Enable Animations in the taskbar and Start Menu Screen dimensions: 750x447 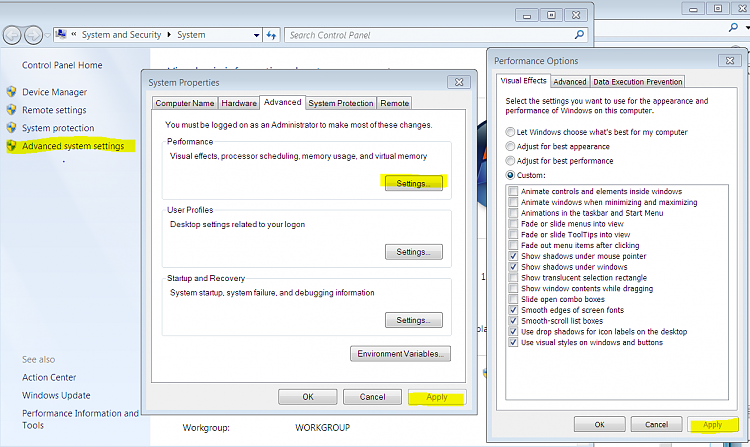[513, 213]
